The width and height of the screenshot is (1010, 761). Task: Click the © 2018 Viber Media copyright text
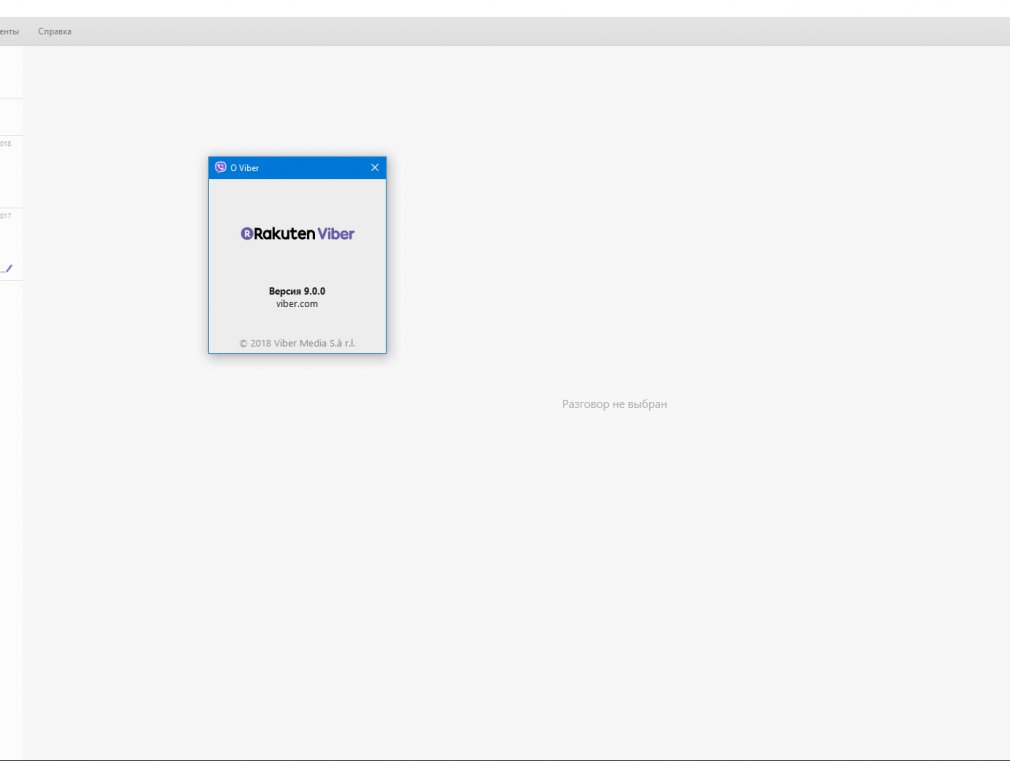pyautogui.click(x=297, y=343)
